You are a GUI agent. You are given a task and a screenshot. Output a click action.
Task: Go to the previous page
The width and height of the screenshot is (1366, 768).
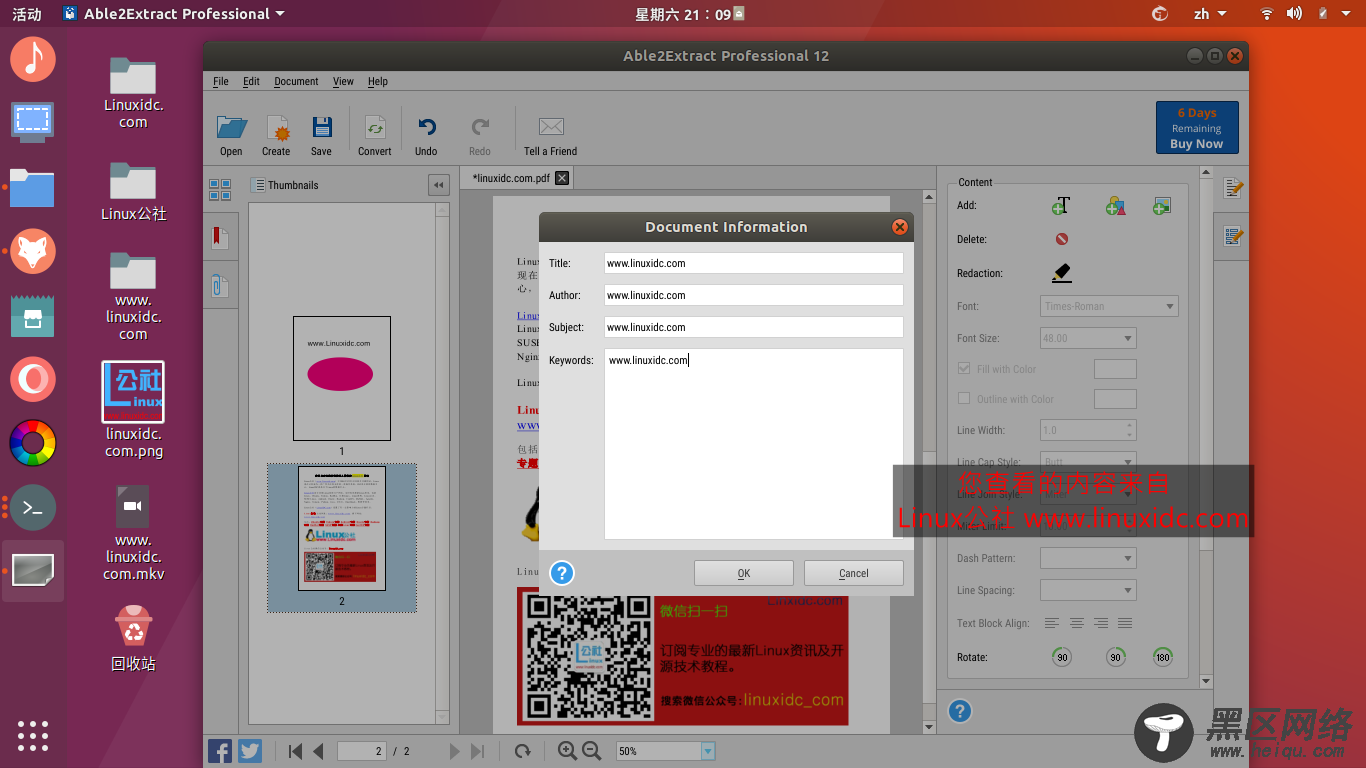pos(318,751)
